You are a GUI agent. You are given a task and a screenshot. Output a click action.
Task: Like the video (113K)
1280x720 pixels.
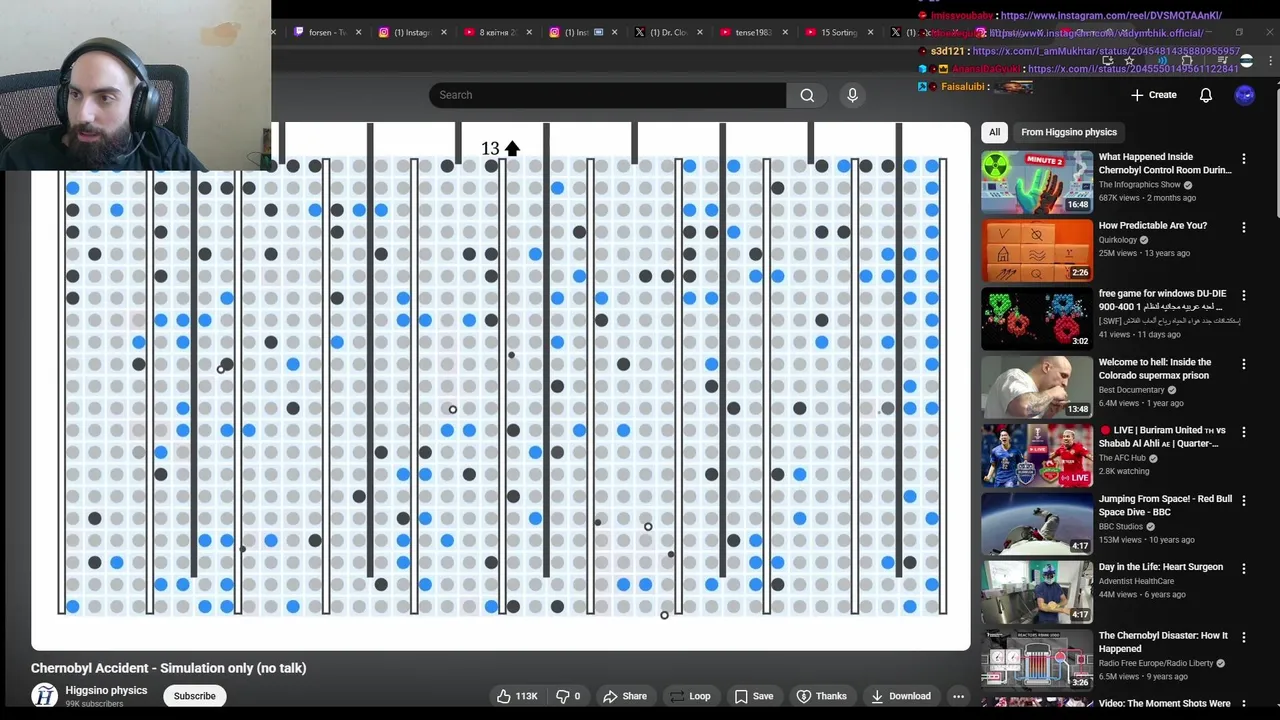click(517, 696)
